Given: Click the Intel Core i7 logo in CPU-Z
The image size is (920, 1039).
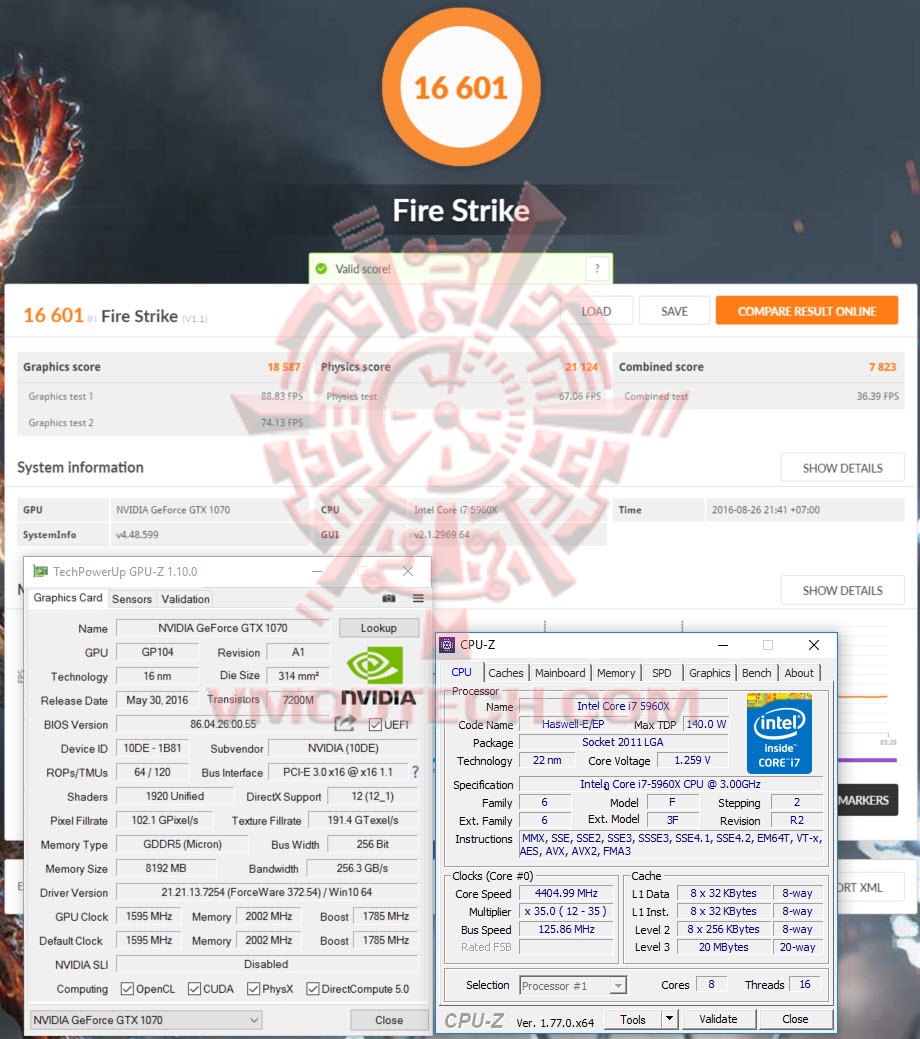Looking at the screenshot, I should pos(779,733).
